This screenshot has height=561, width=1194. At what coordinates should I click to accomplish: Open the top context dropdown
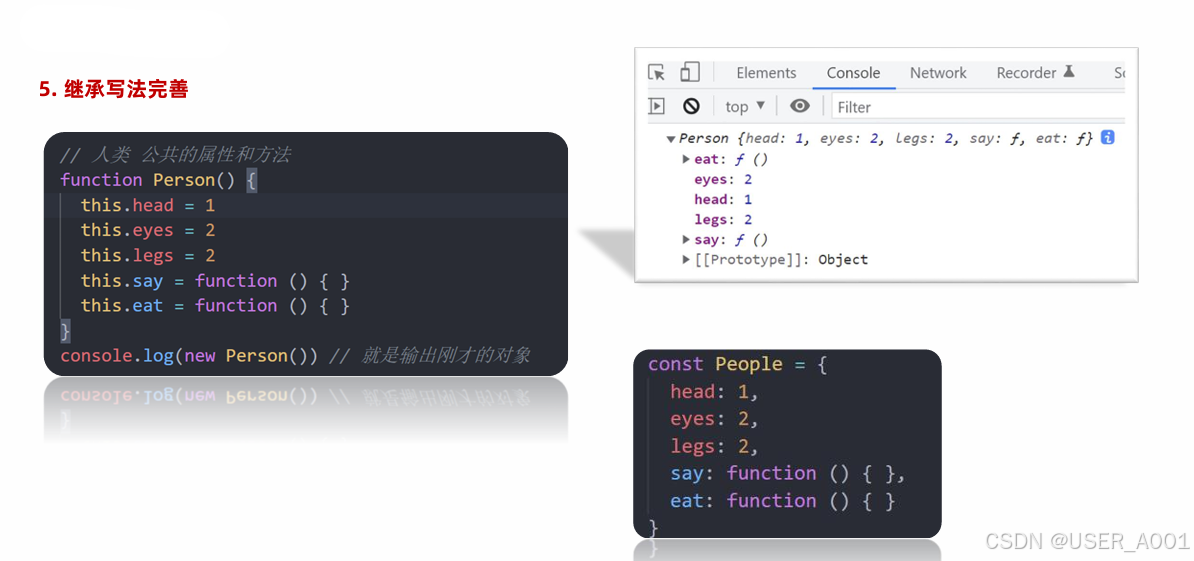click(x=745, y=107)
